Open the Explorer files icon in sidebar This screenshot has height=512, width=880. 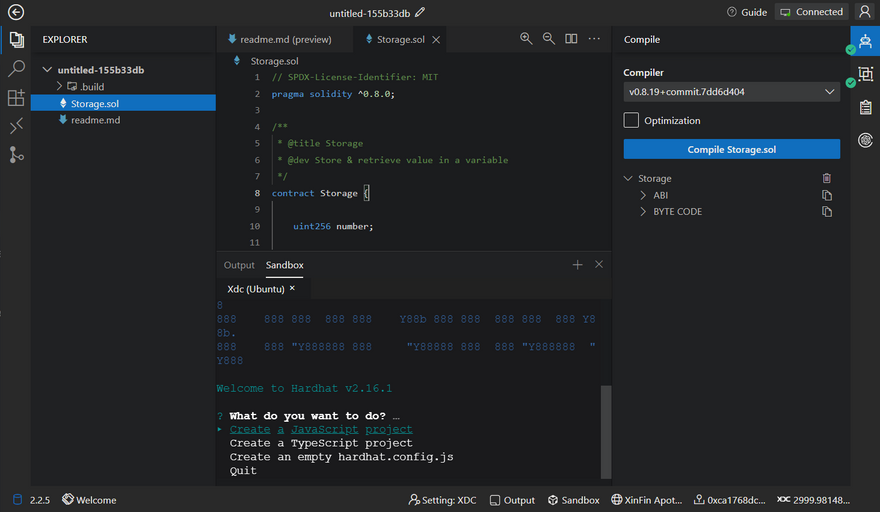tap(16, 39)
